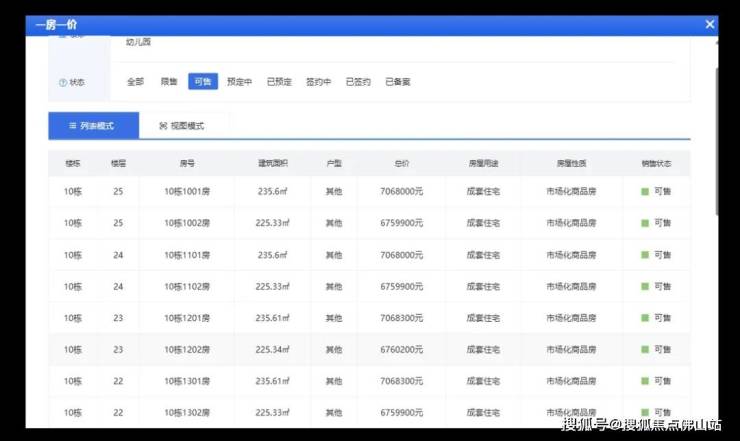Click the 签约中 status option
This screenshot has width=740, height=441.
[x=318, y=82]
